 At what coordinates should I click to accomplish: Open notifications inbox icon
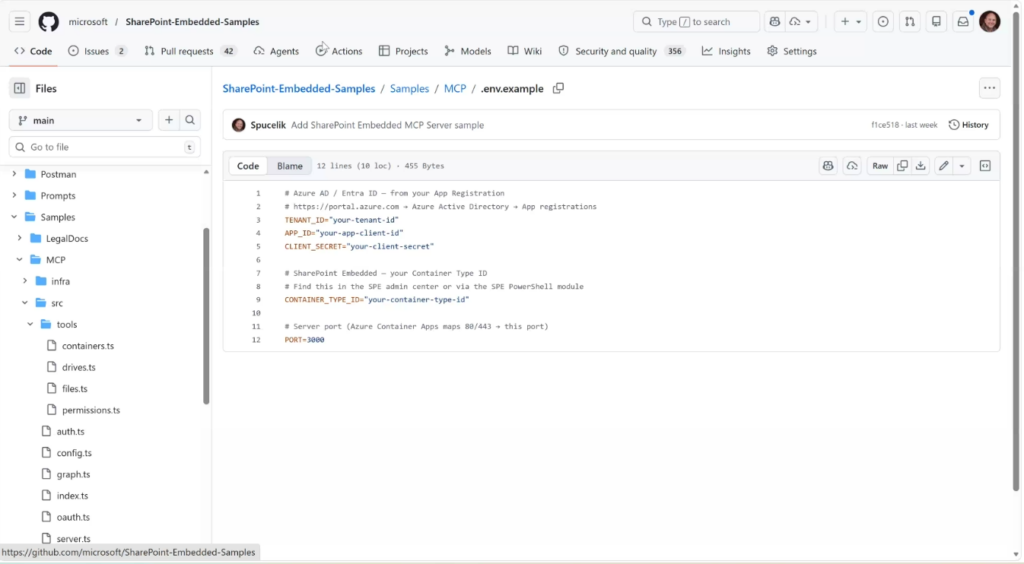(964, 22)
